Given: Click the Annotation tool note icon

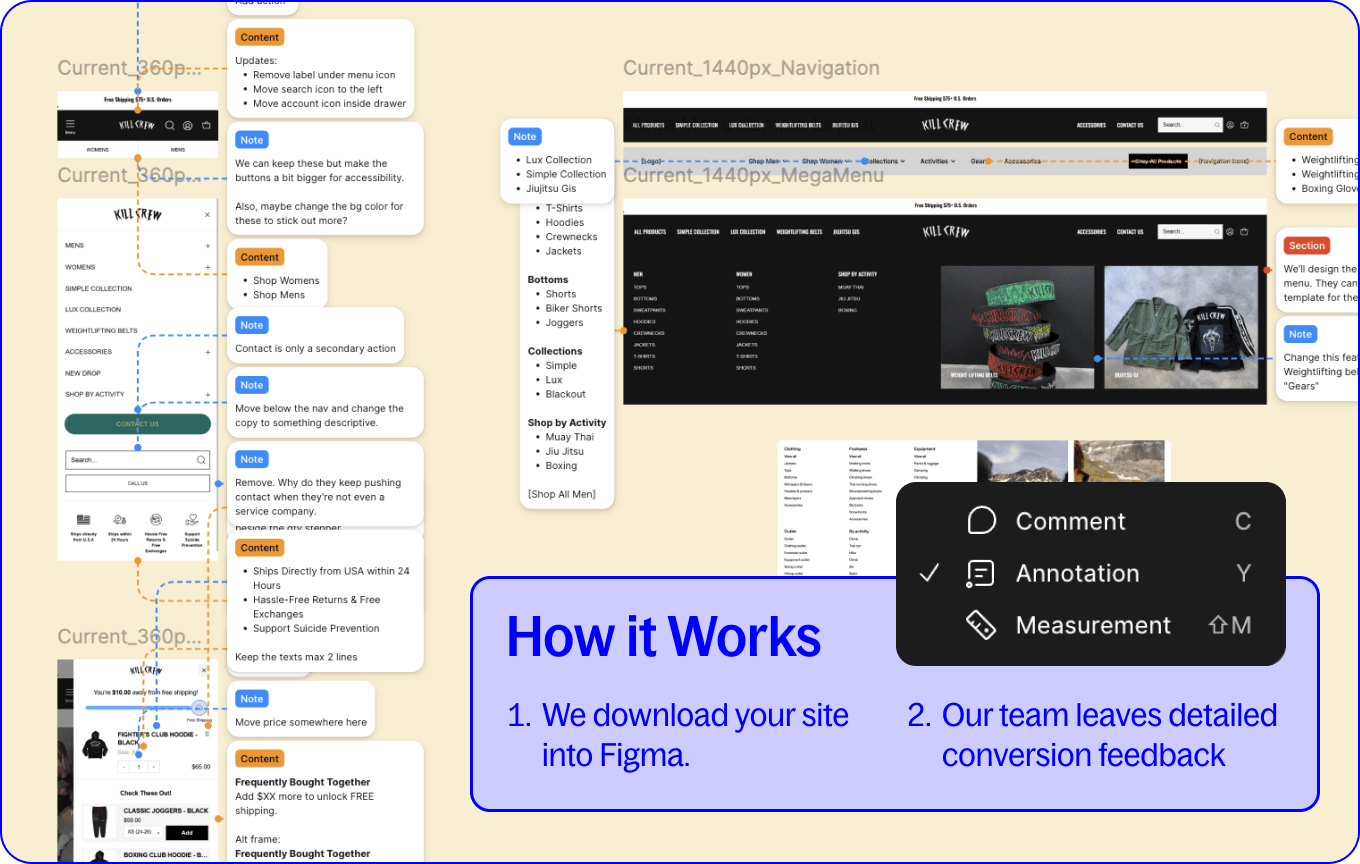Looking at the screenshot, I should coord(981,573).
